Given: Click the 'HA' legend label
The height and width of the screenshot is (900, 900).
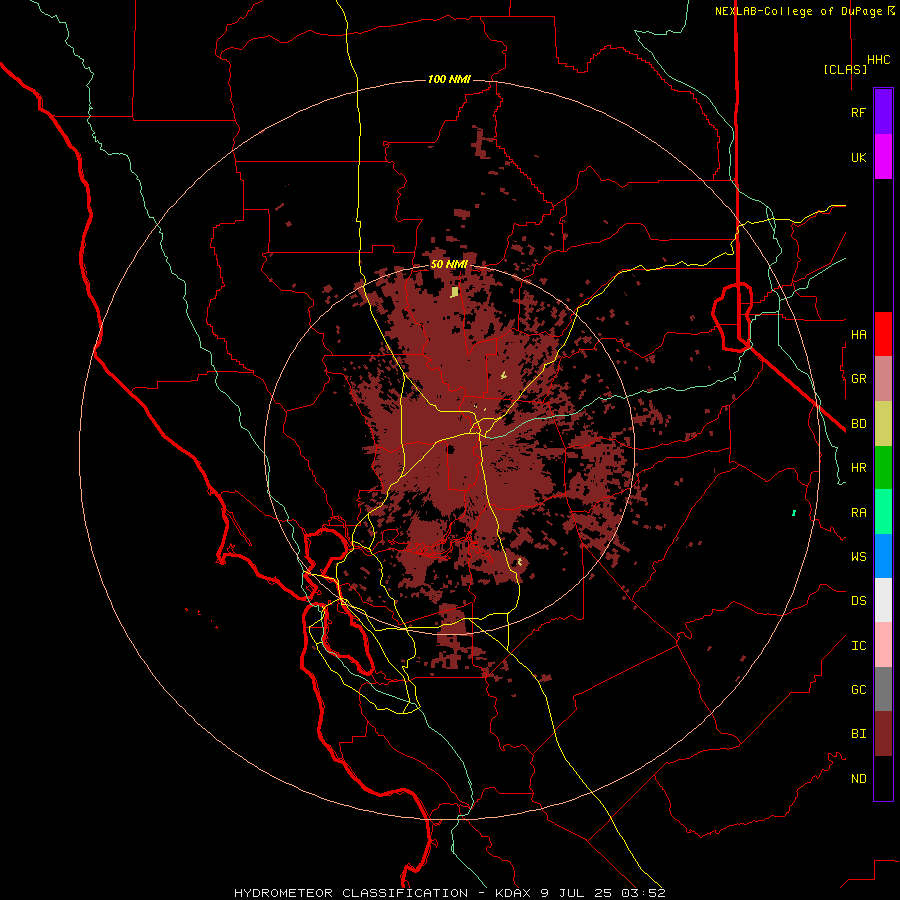Looking at the screenshot, I should coord(858,335).
